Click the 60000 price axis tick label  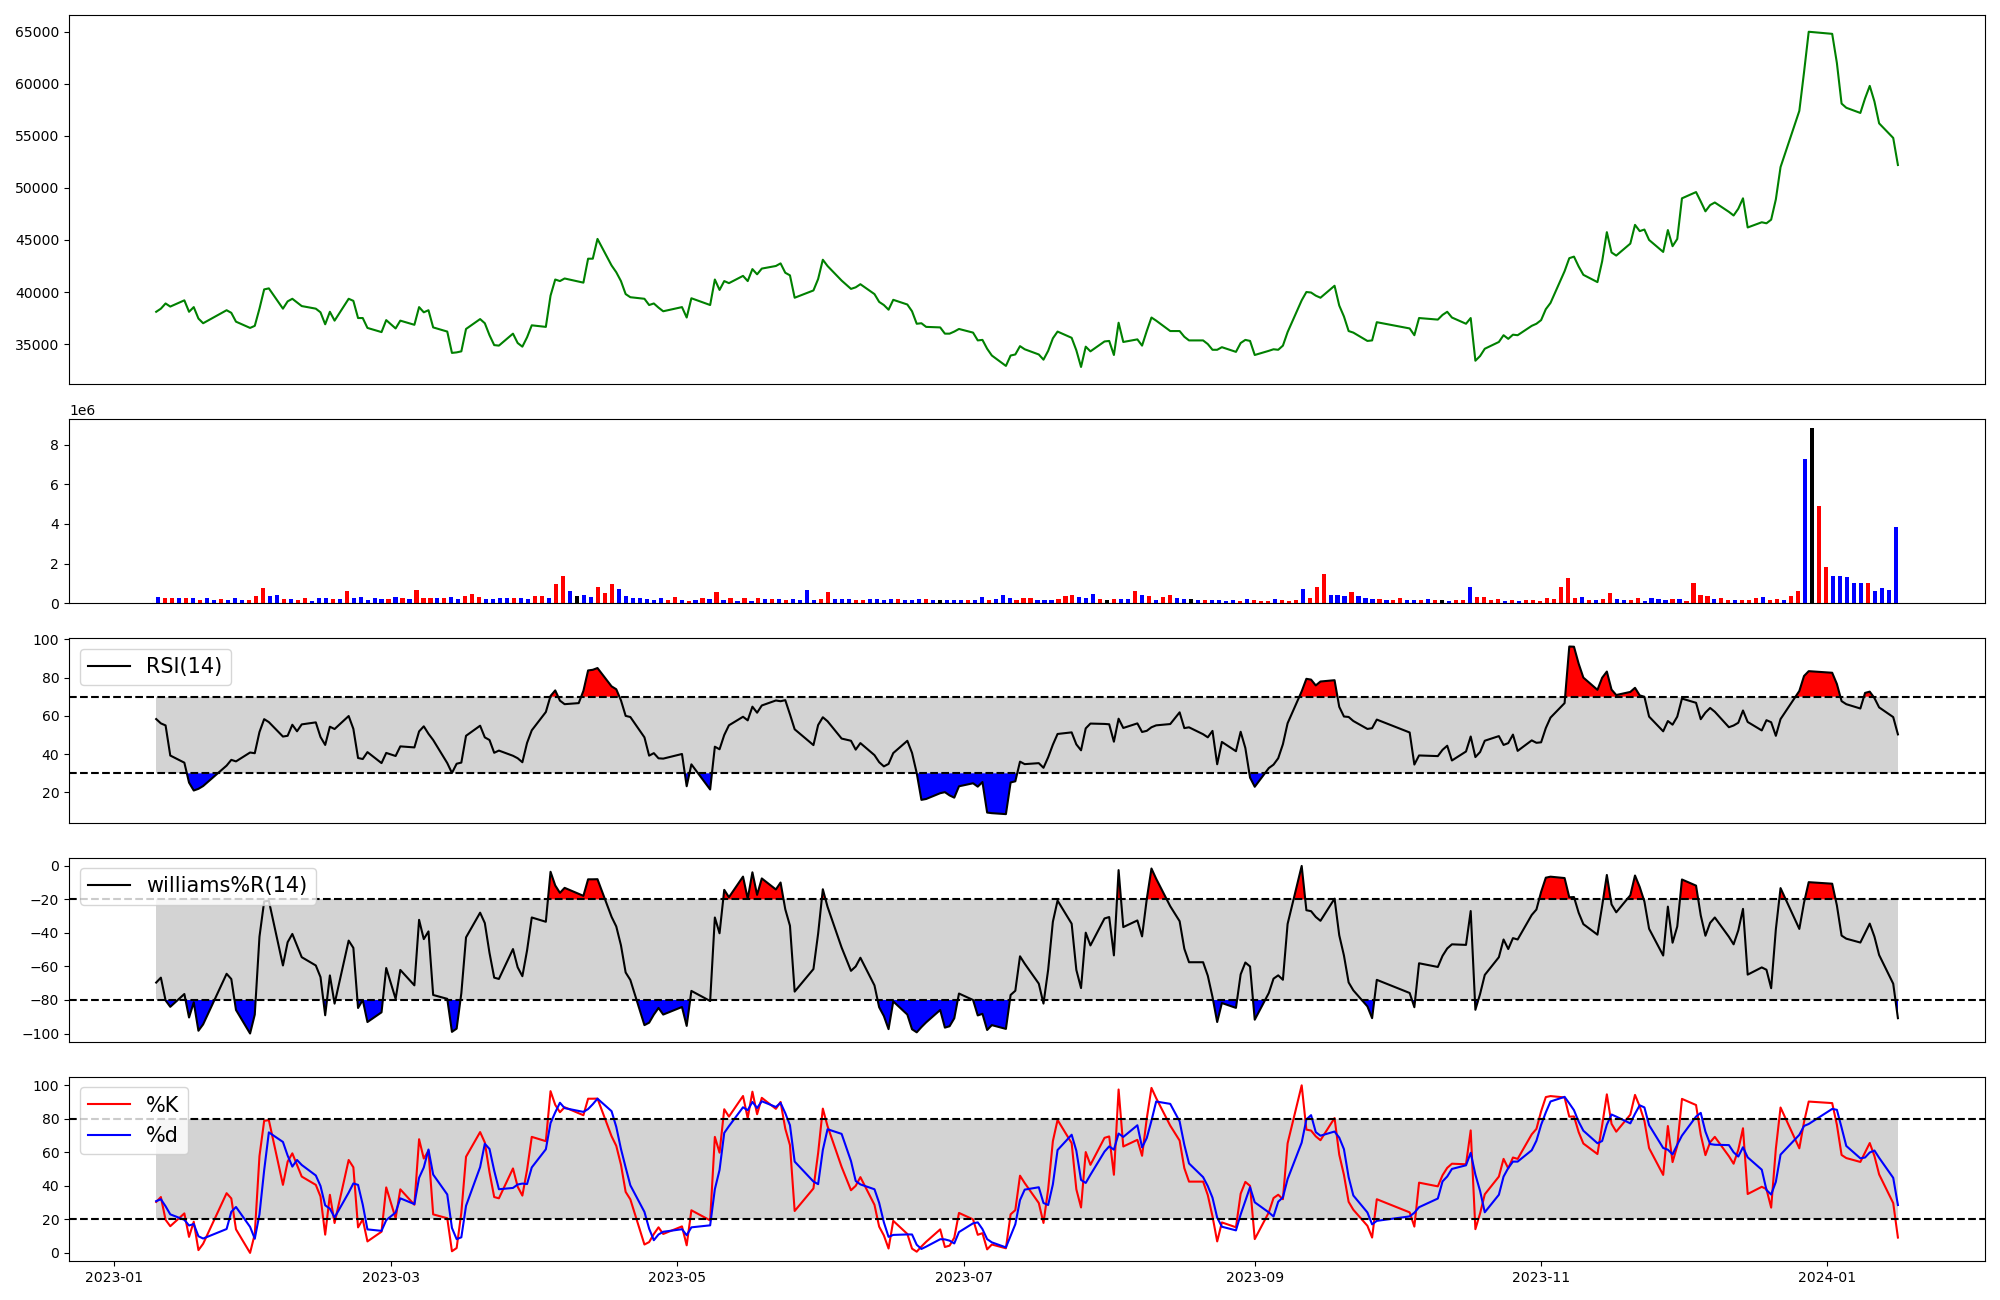click(x=37, y=84)
